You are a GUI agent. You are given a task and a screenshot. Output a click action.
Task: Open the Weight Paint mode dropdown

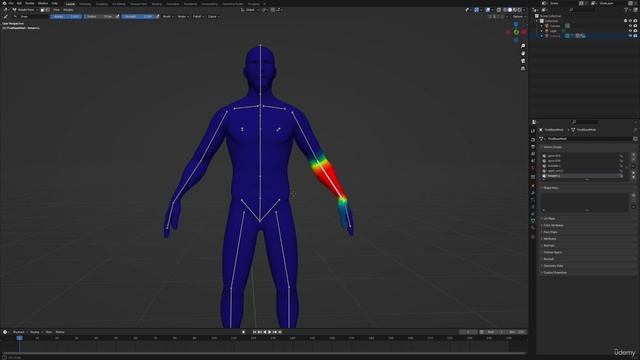click(25, 10)
